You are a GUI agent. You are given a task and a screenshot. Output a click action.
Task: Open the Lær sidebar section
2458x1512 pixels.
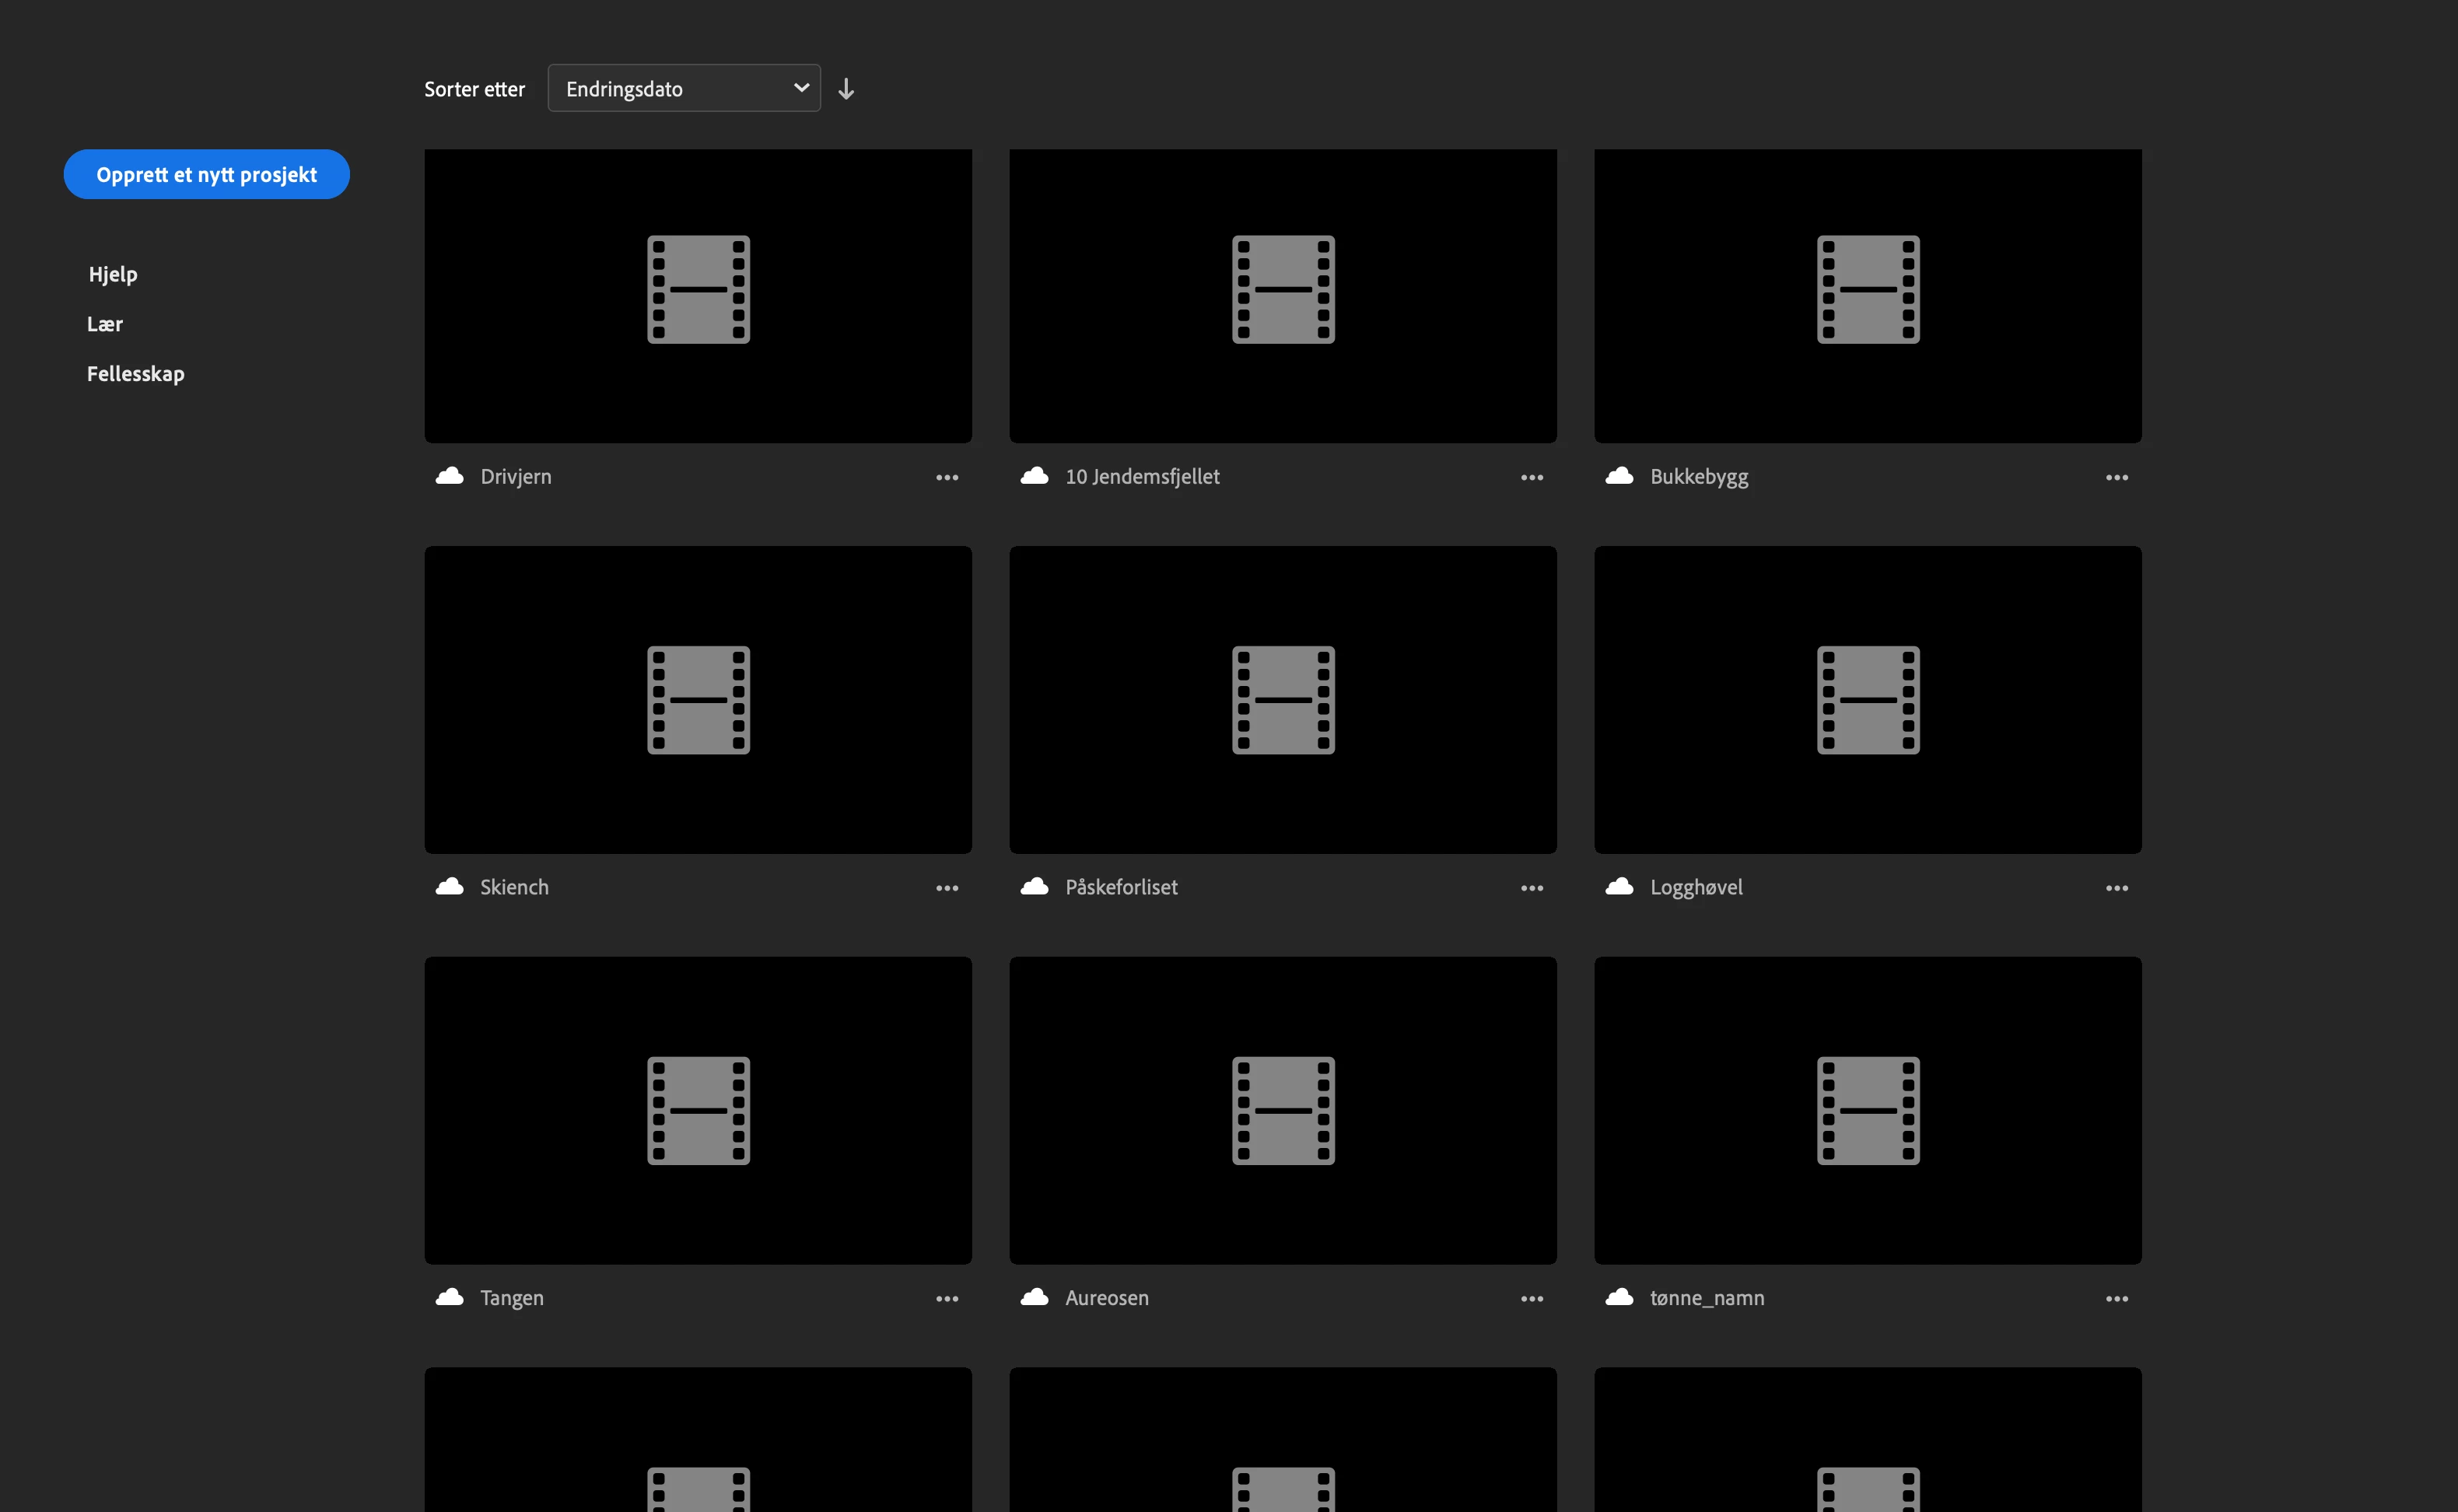(x=105, y=324)
